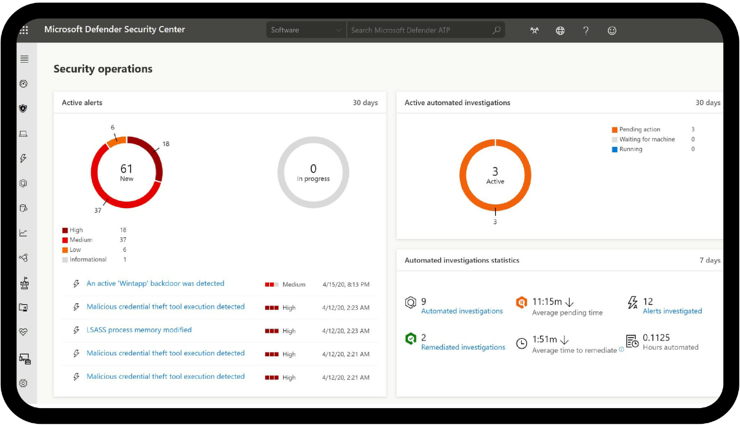Screen dimensions: 740x425
Task: Open the reports chart icon in sidebar
Action: (x=24, y=233)
